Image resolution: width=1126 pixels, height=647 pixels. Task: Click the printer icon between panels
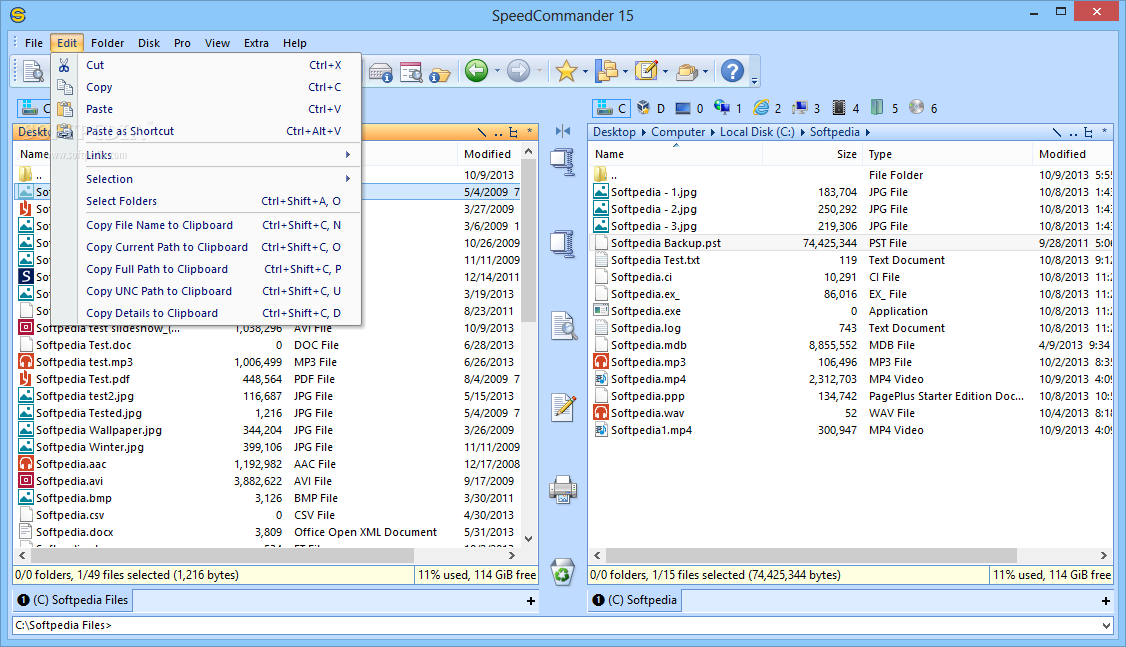562,490
